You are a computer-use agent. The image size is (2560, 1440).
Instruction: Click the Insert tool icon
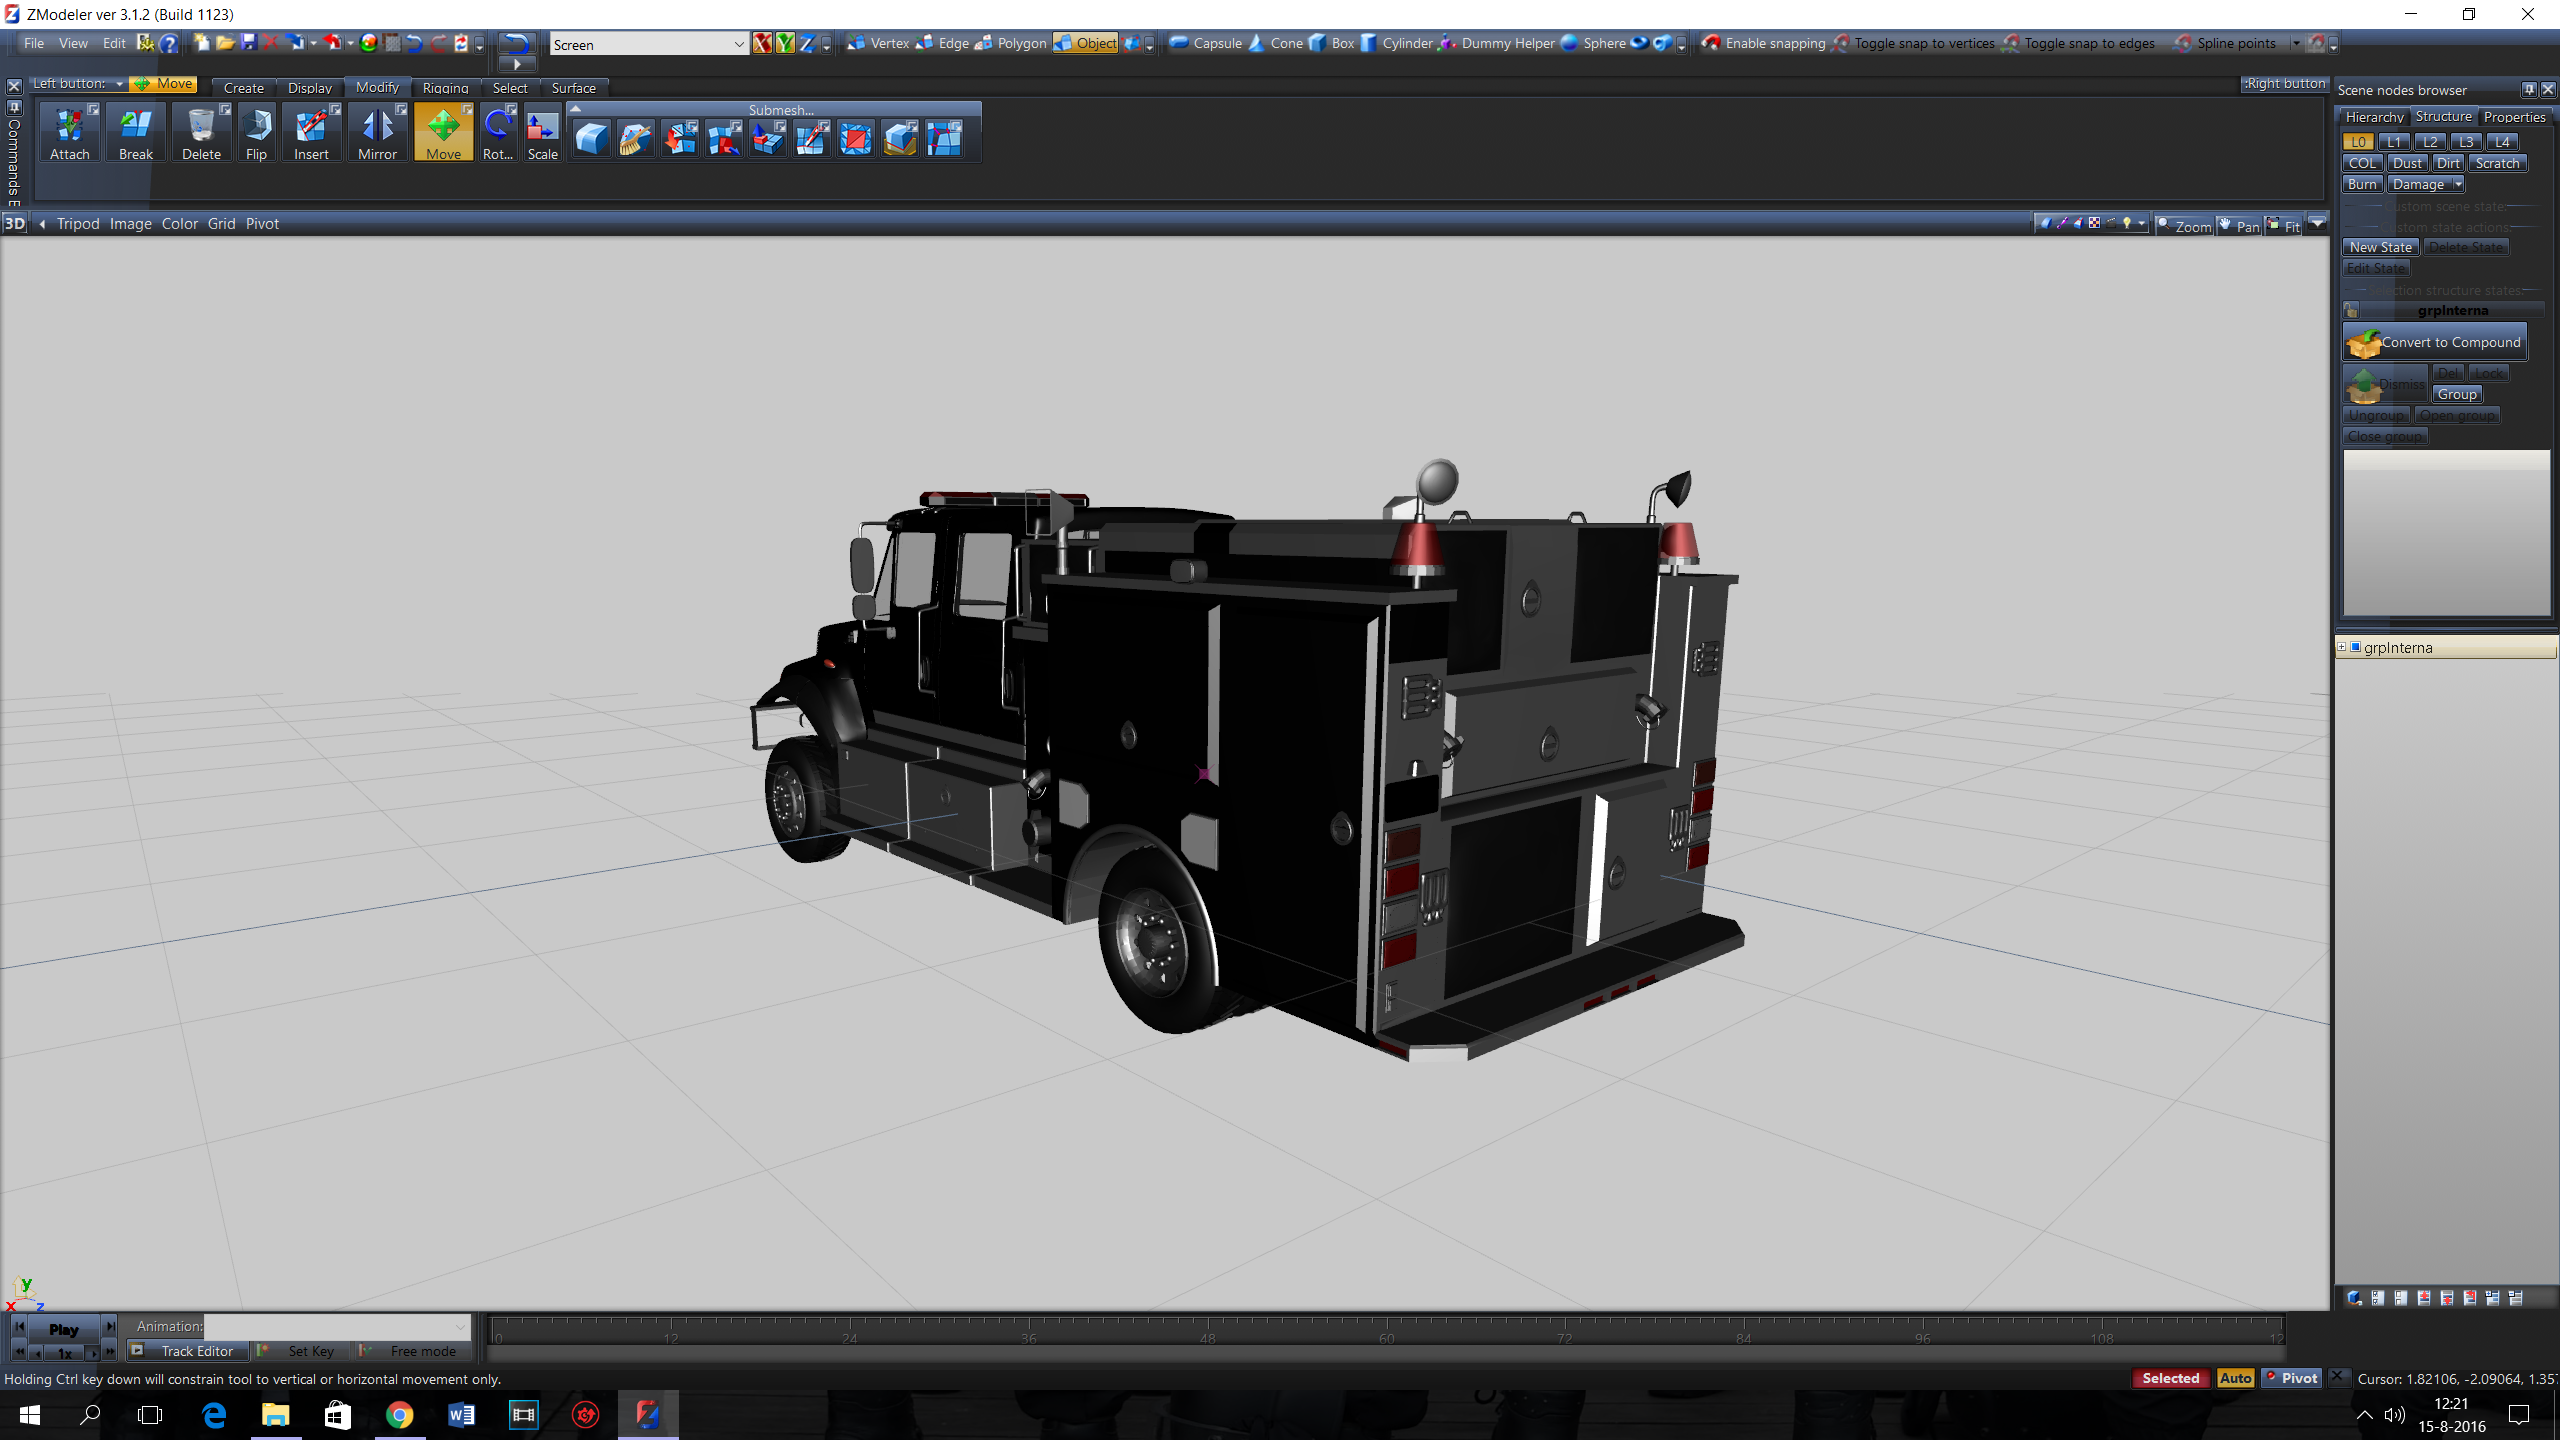pyautogui.click(x=311, y=133)
